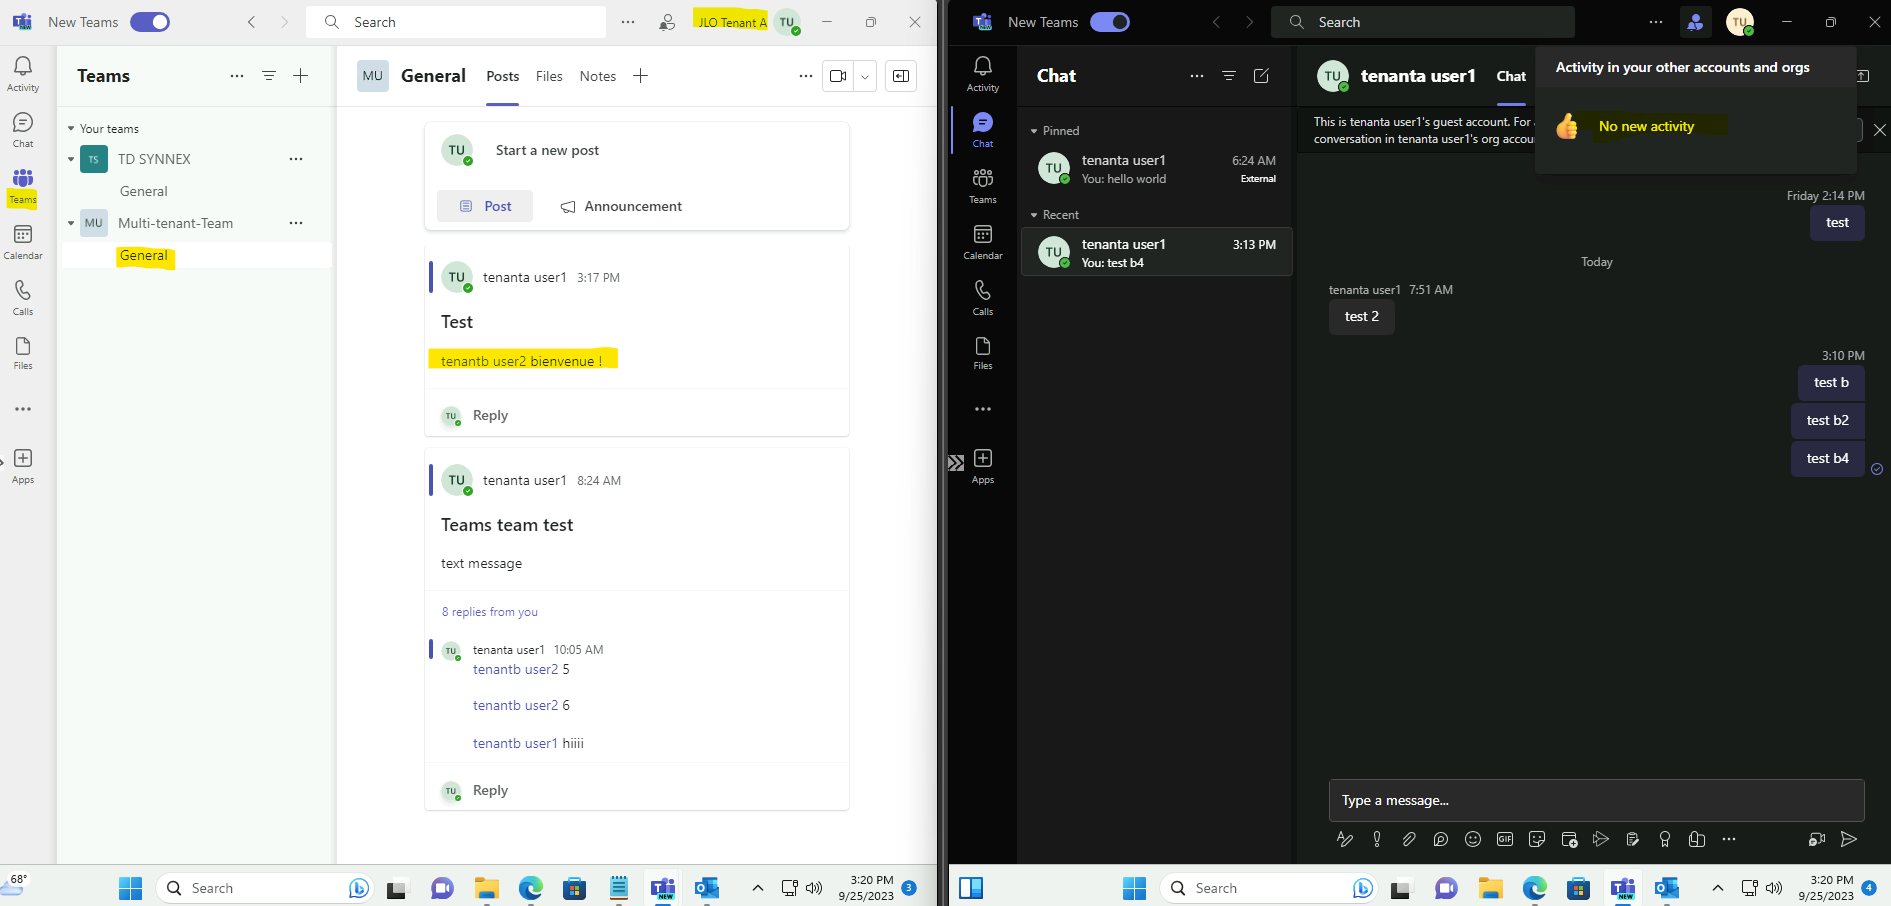Screen dimensions: 1891x906
Task: Select the Posts tab in General channel
Action: coord(503,76)
